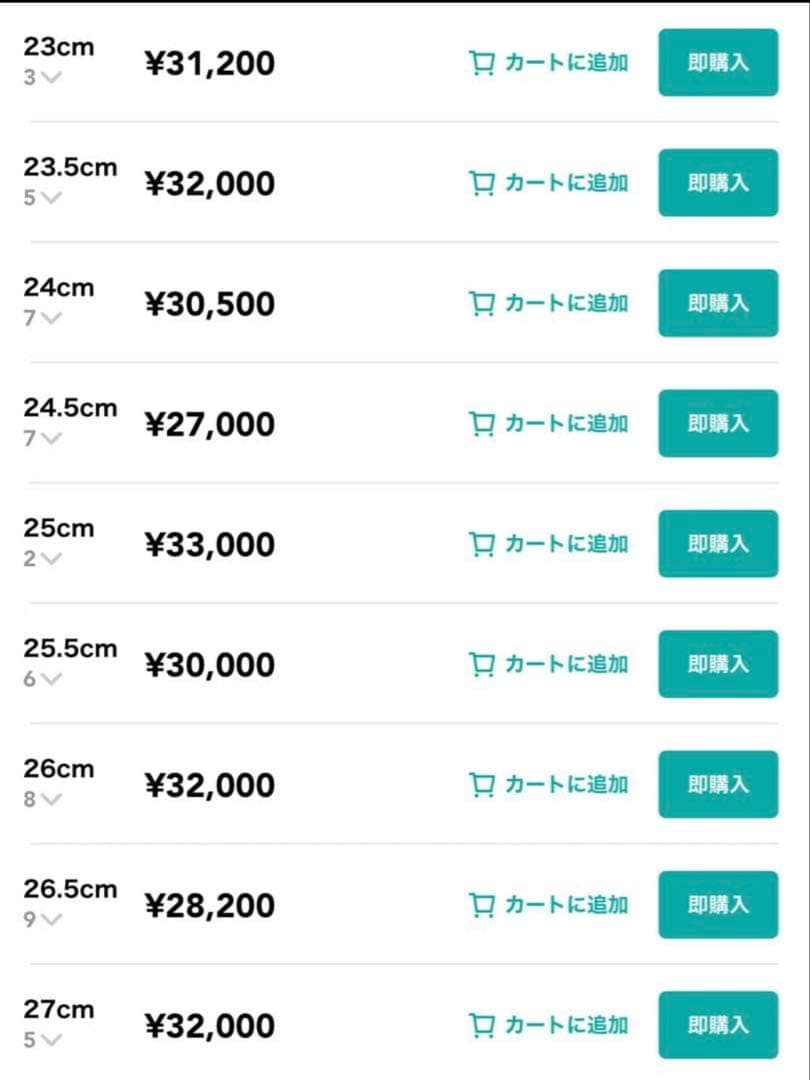
Task: Click the cart icon for 25cm size
Action: 482,544
